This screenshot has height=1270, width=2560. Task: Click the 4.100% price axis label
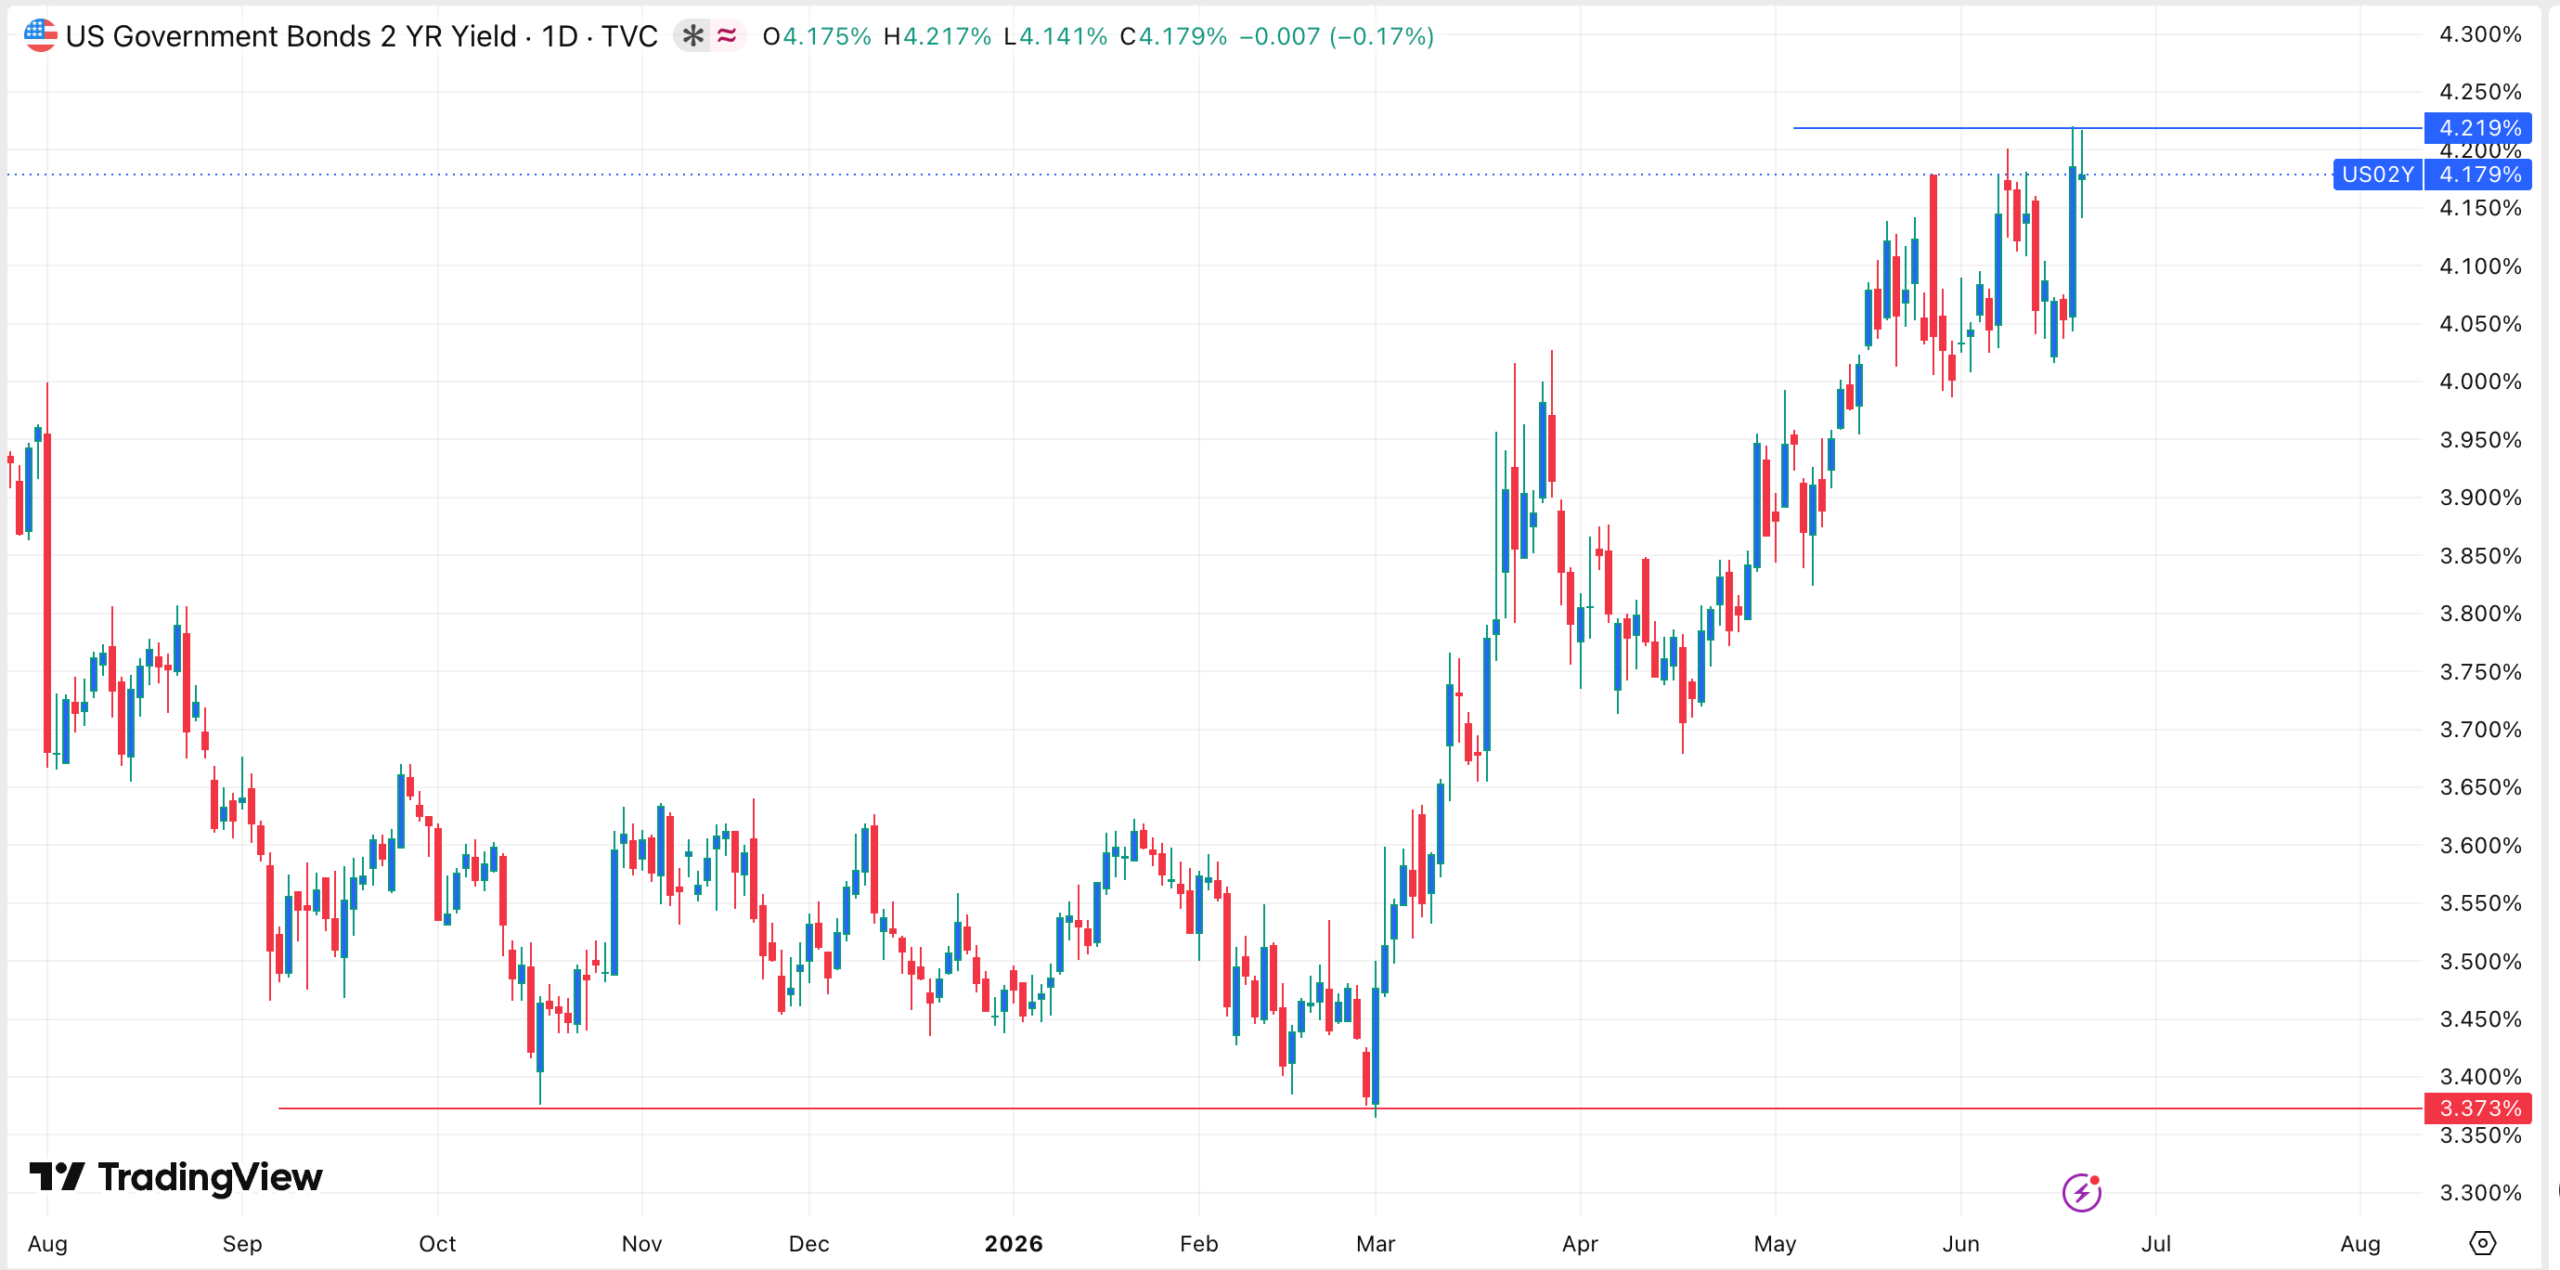2480,266
